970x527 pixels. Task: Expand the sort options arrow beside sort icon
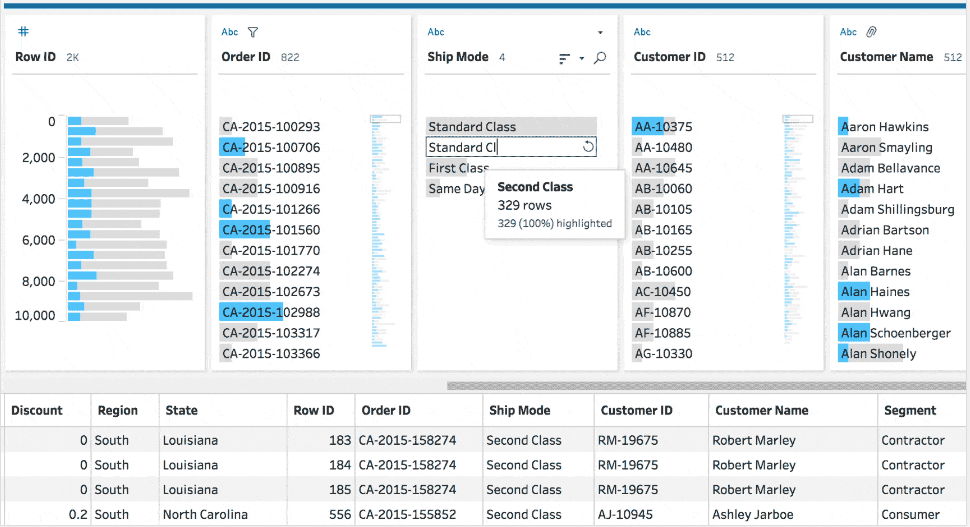[582, 59]
